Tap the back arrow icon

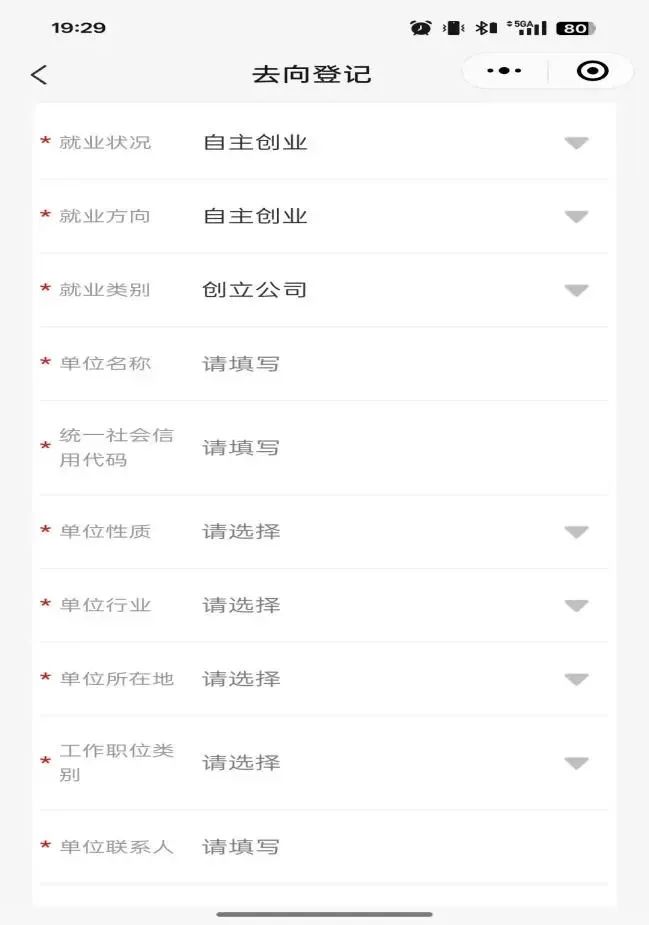39,75
